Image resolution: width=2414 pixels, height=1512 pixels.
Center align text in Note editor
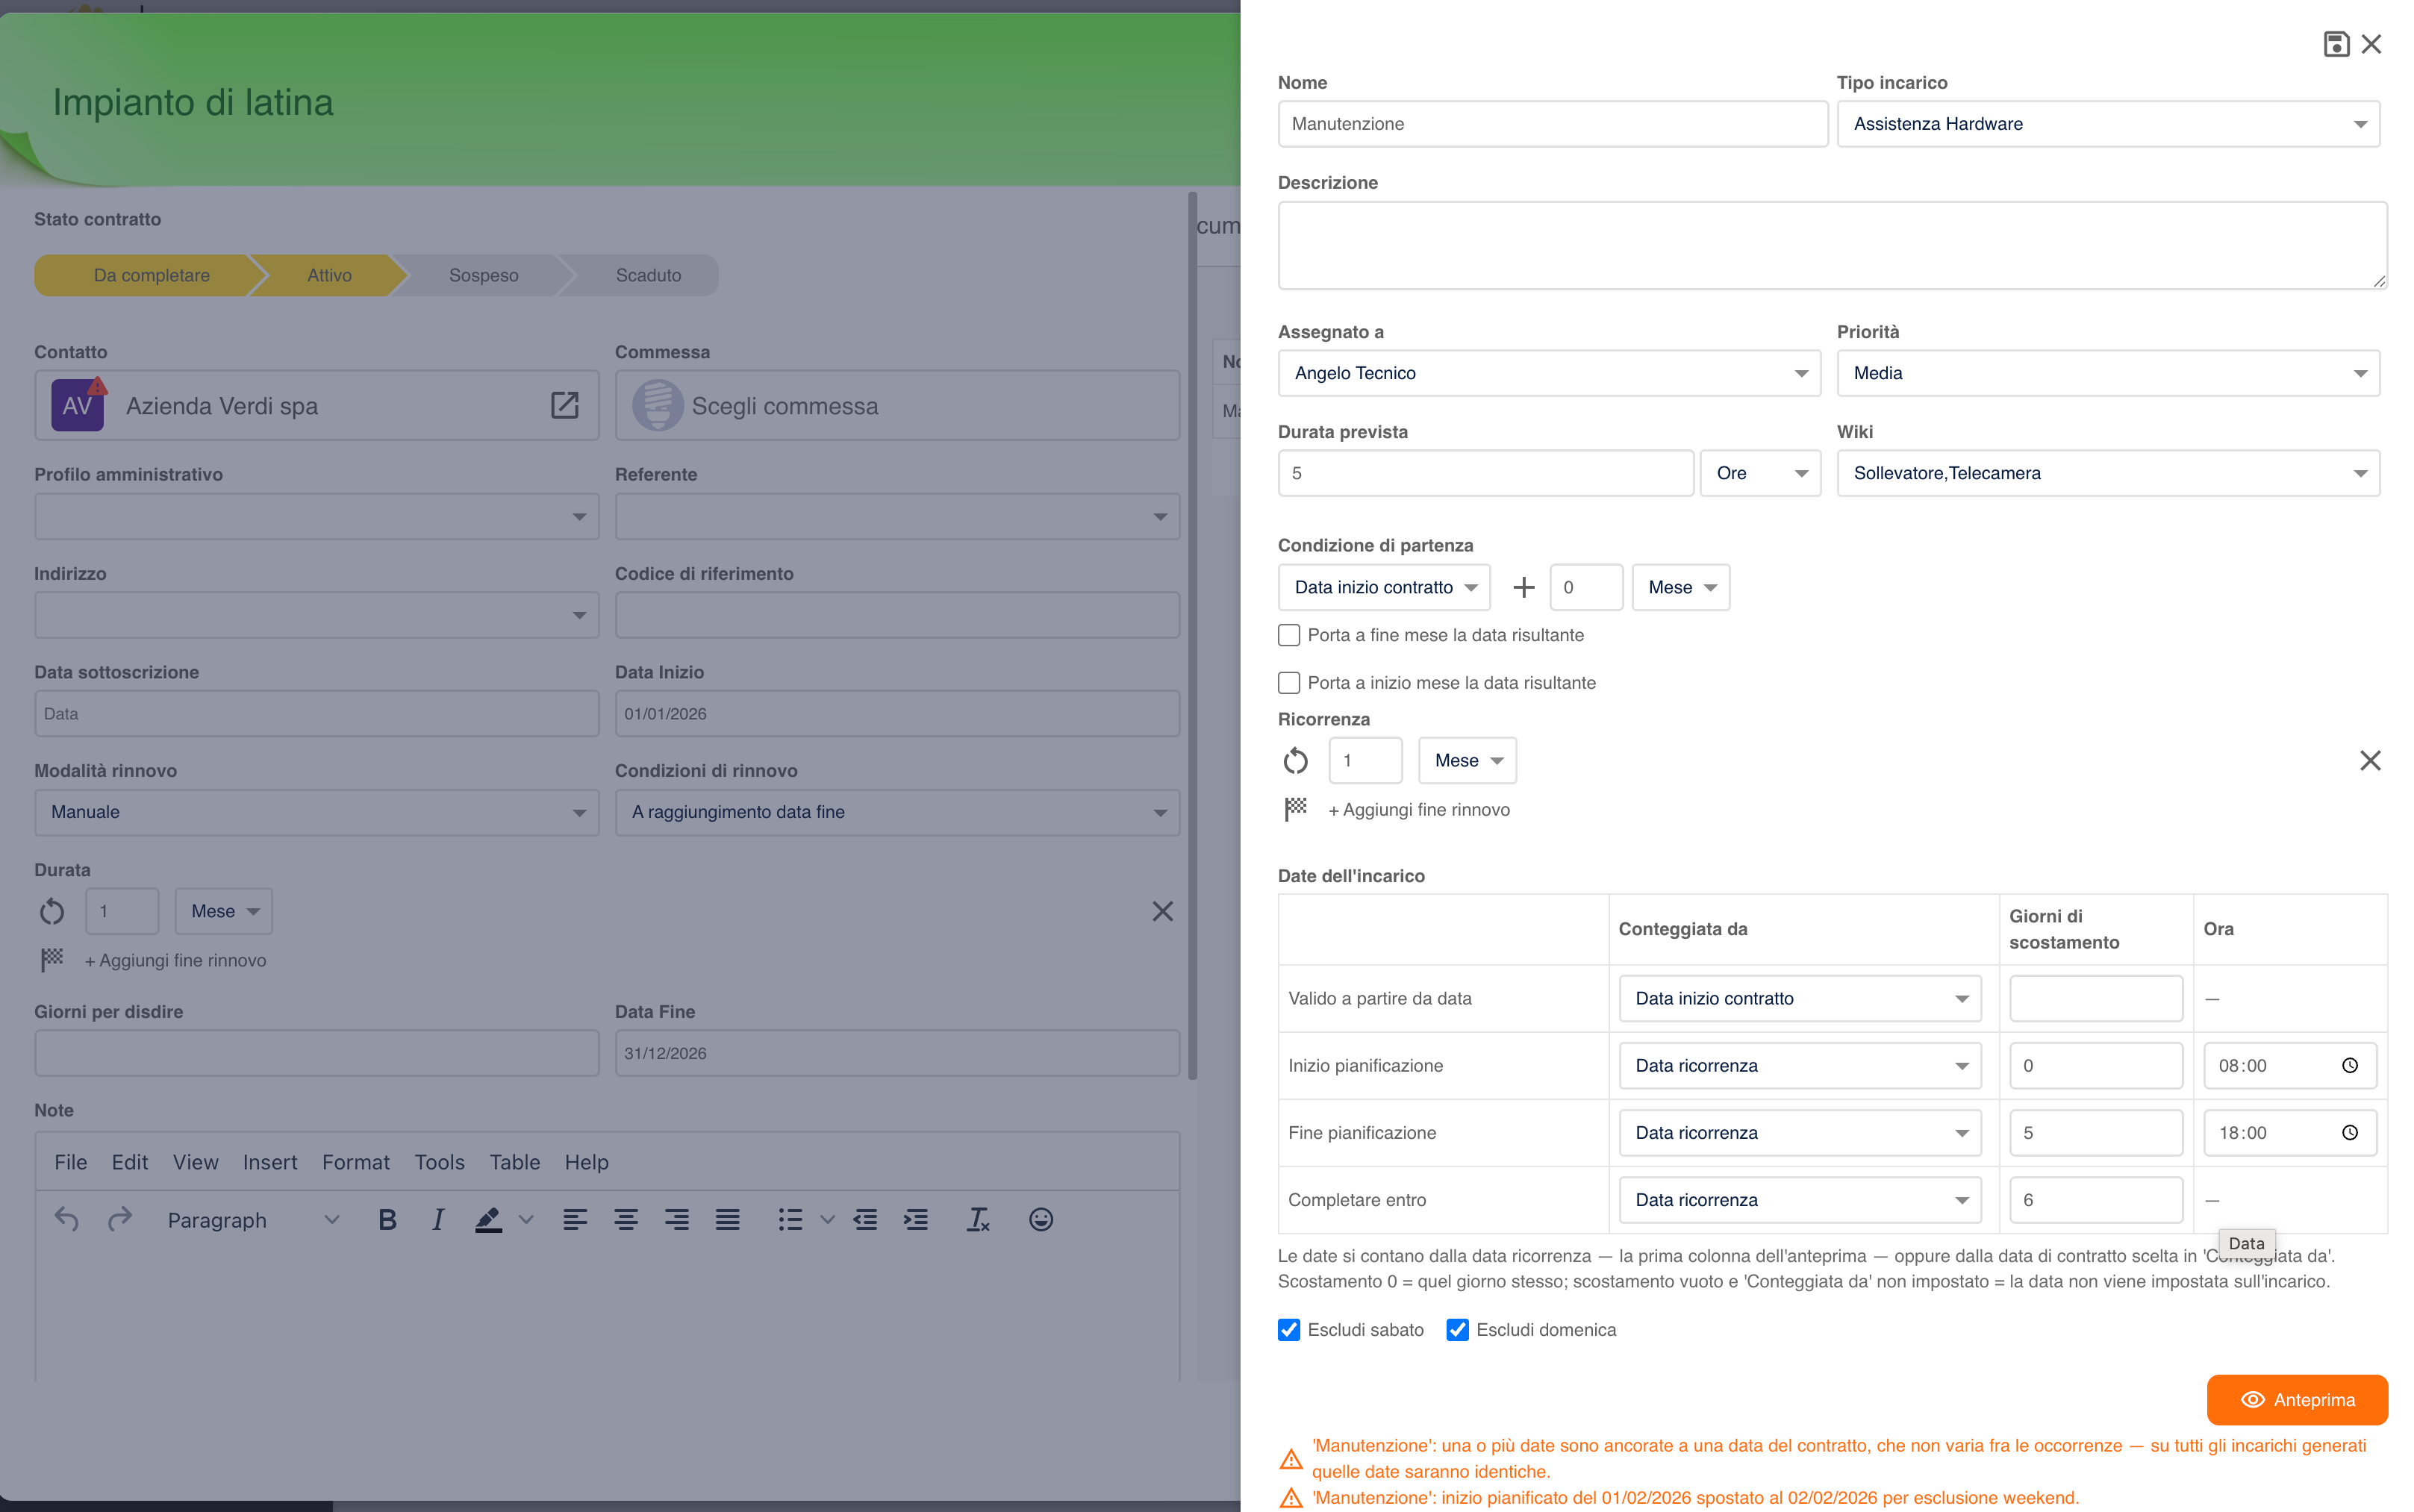[626, 1219]
